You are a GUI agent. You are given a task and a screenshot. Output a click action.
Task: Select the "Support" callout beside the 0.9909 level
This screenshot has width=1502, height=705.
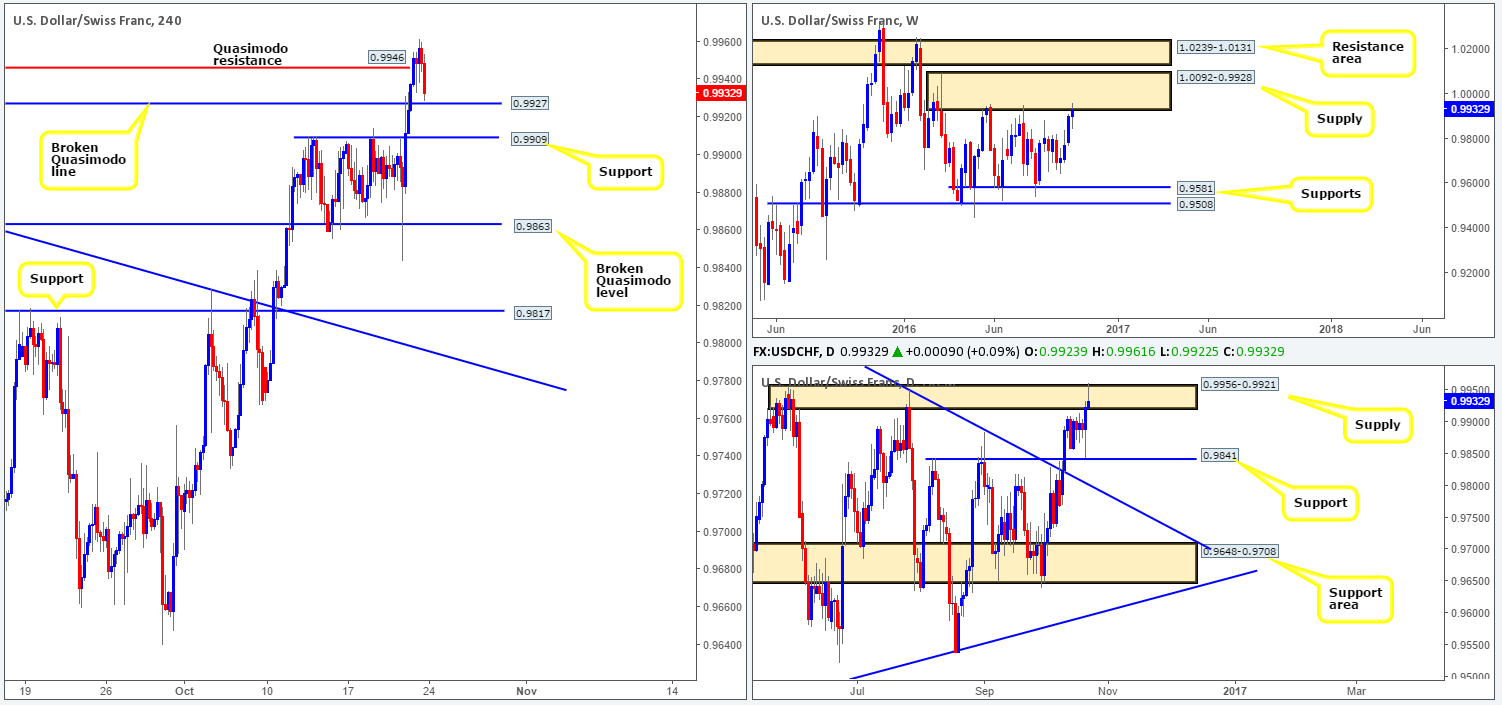(625, 172)
